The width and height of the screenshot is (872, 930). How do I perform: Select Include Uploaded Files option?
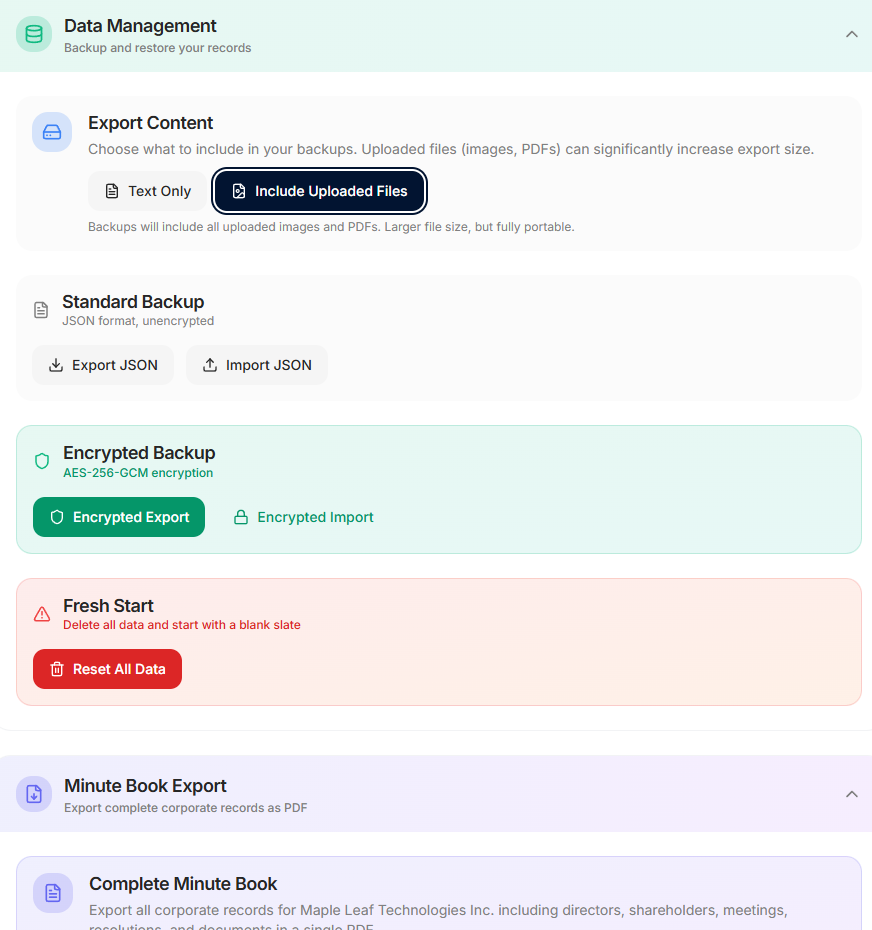click(x=319, y=191)
